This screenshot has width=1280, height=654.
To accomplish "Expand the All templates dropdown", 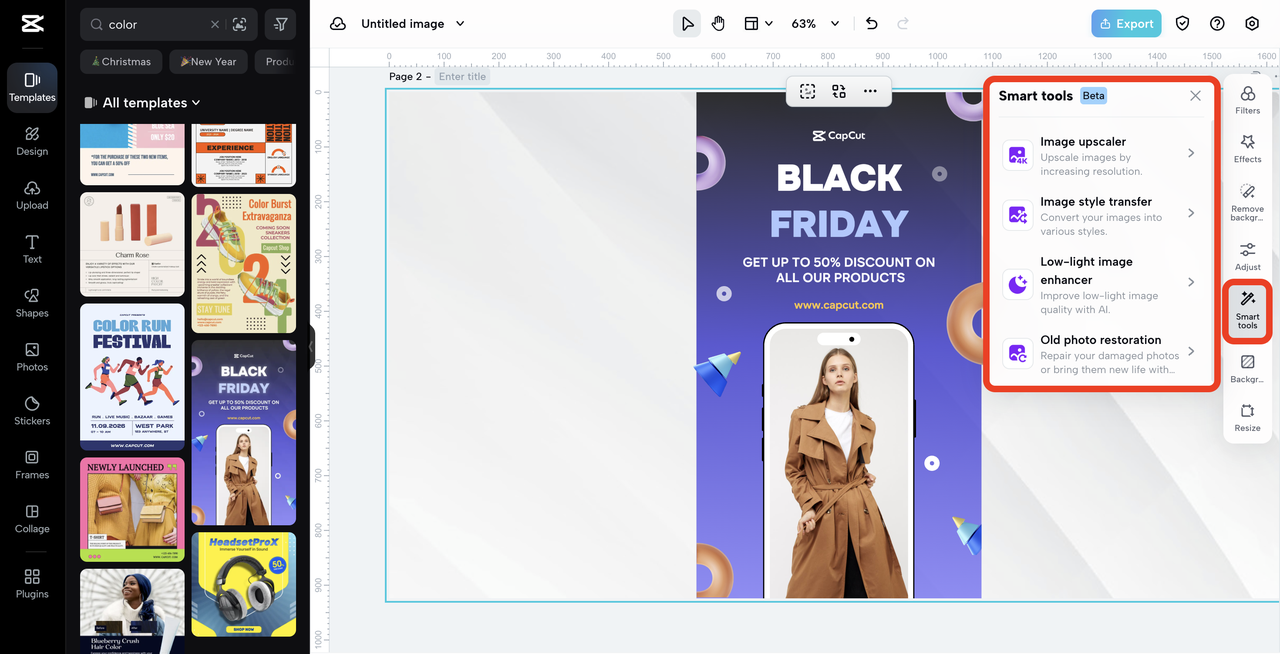I will point(143,102).
